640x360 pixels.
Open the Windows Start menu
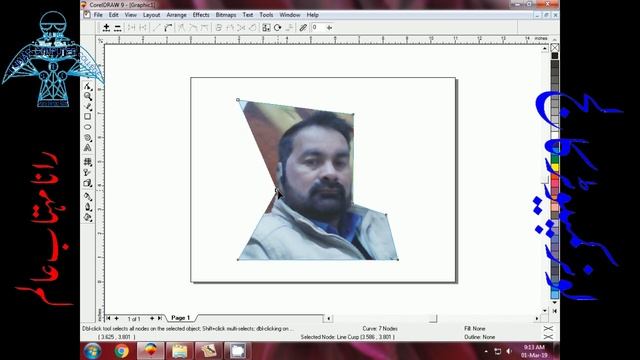93,351
